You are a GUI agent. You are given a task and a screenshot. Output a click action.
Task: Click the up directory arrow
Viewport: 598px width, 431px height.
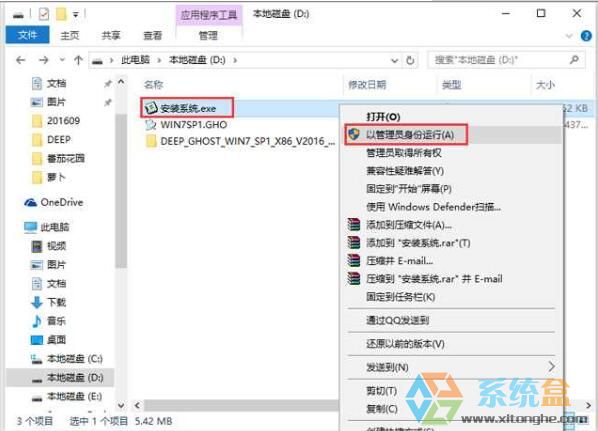[78, 60]
